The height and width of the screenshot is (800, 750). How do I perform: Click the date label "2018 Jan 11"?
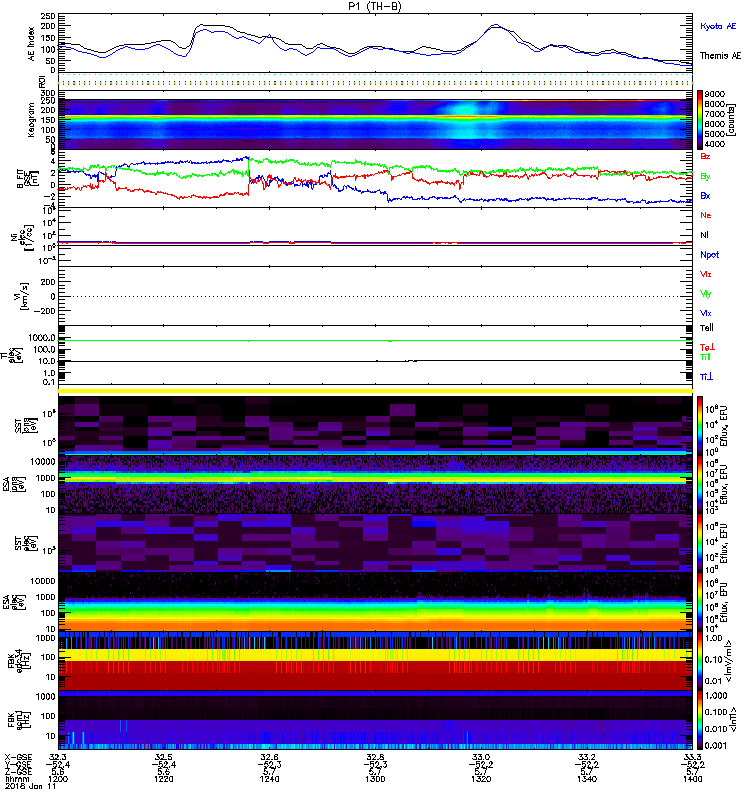pos(30,786)
